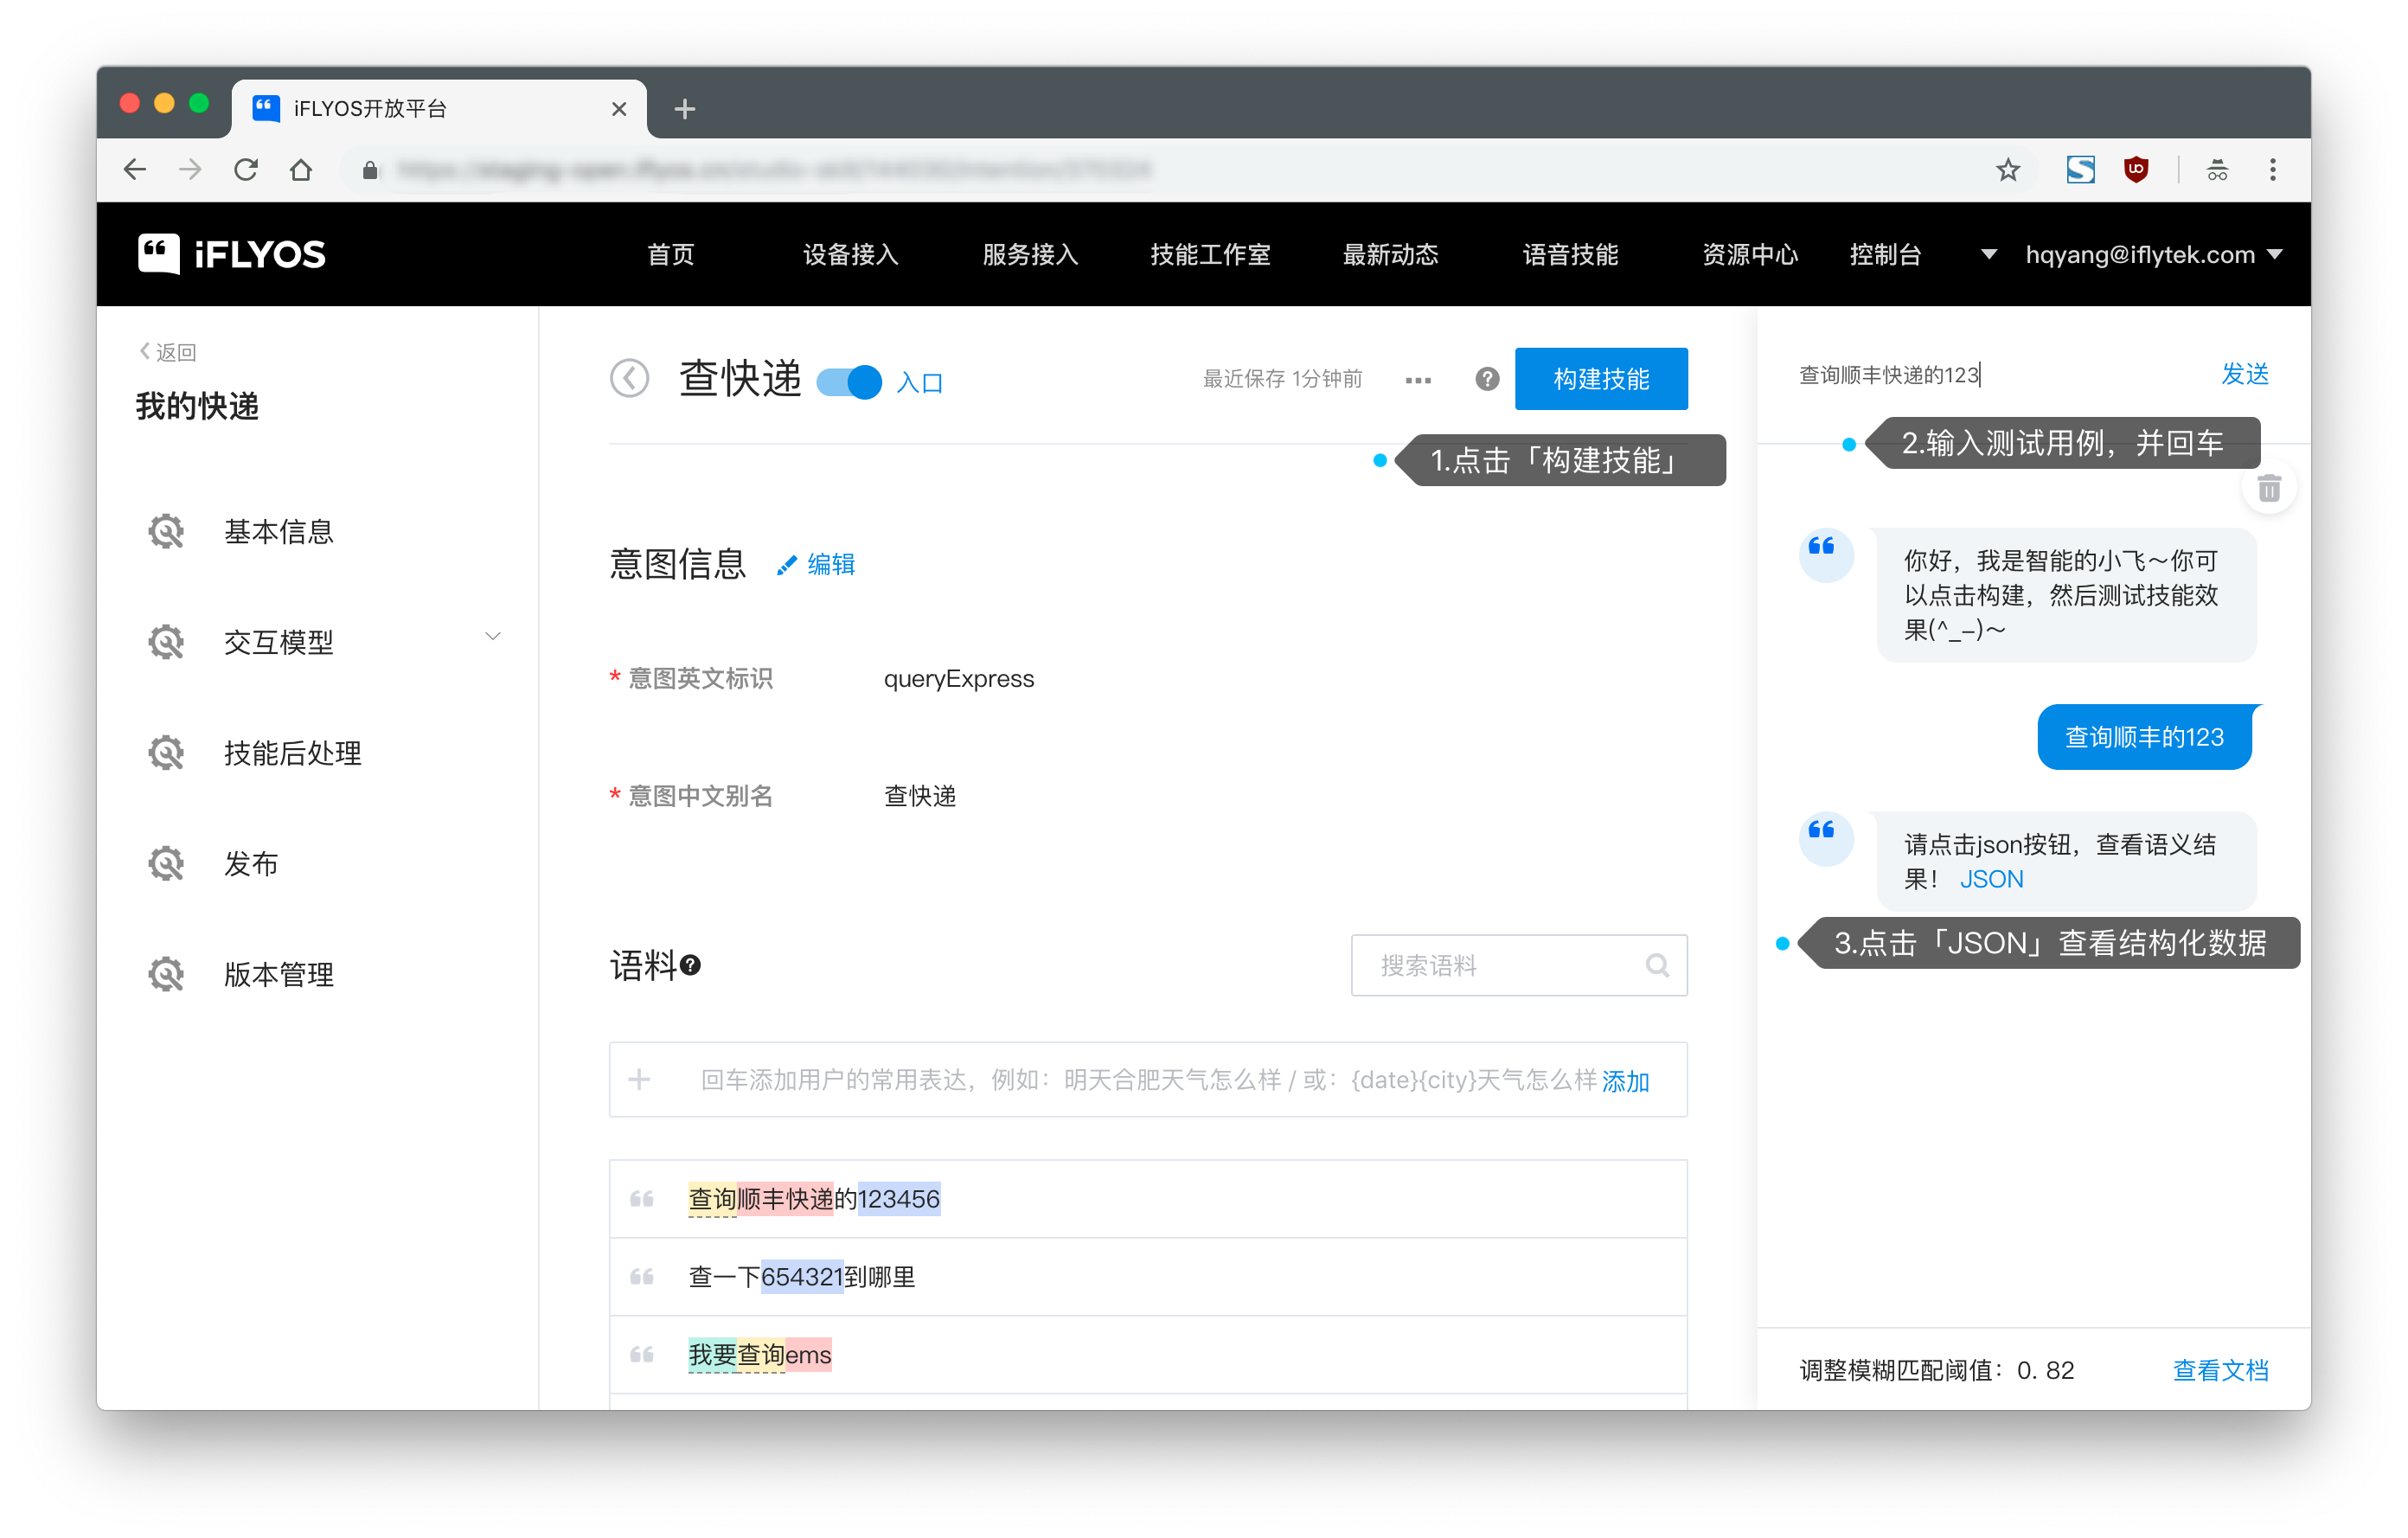Delete chat history with trash icon
Image resolution: width=2408 pixels, height=1538 pixels.
2269,488
